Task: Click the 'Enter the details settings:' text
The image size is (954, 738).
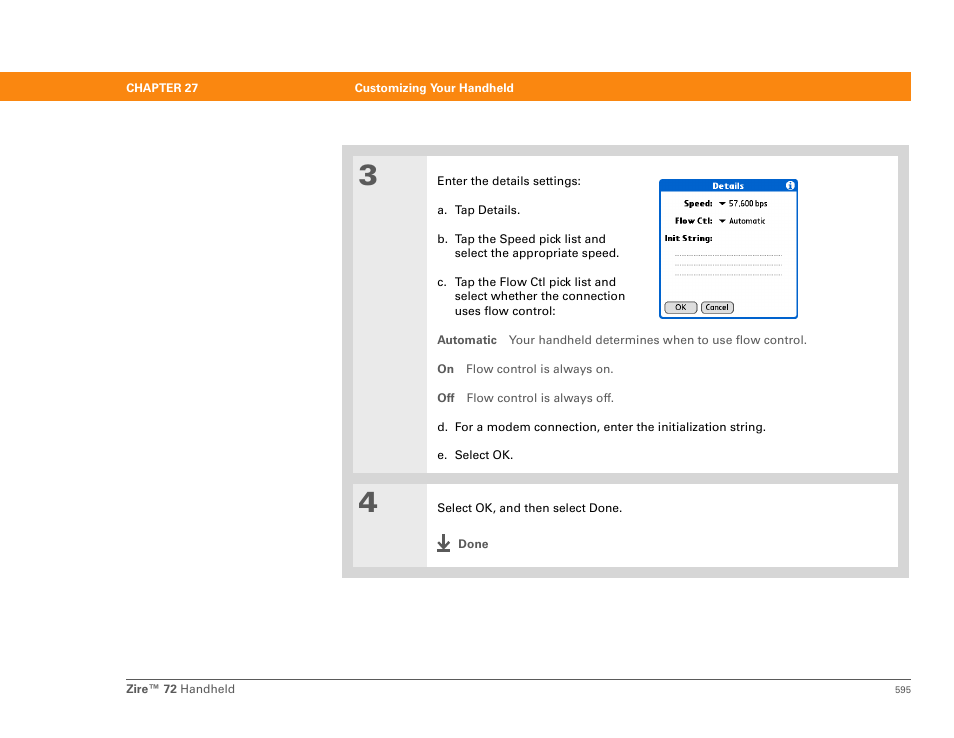Action: 509,181
